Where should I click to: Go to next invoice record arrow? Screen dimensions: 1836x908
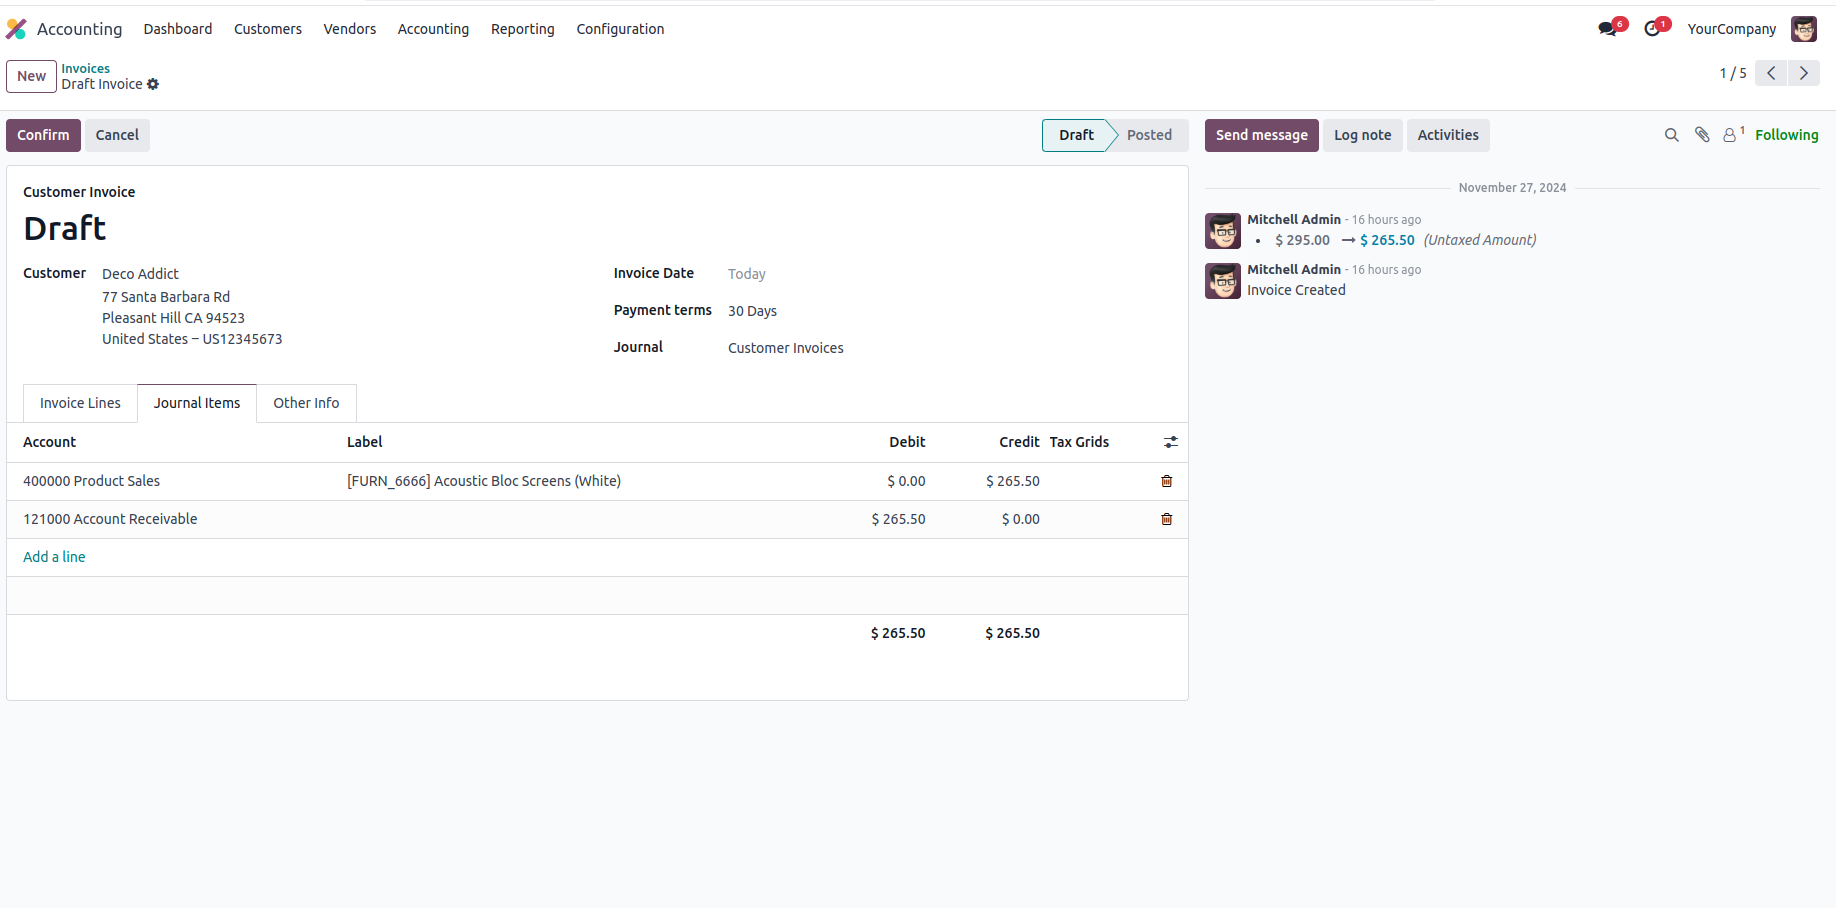1804,73
